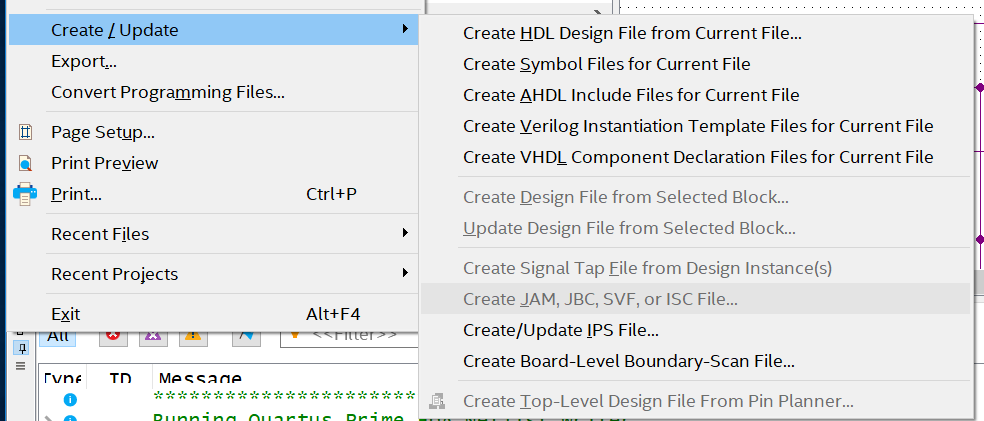The width and height of the screenshot is (984, 421).
Task: Expand Create / Update submenu arrow
Action: click(x=405, y=29)
